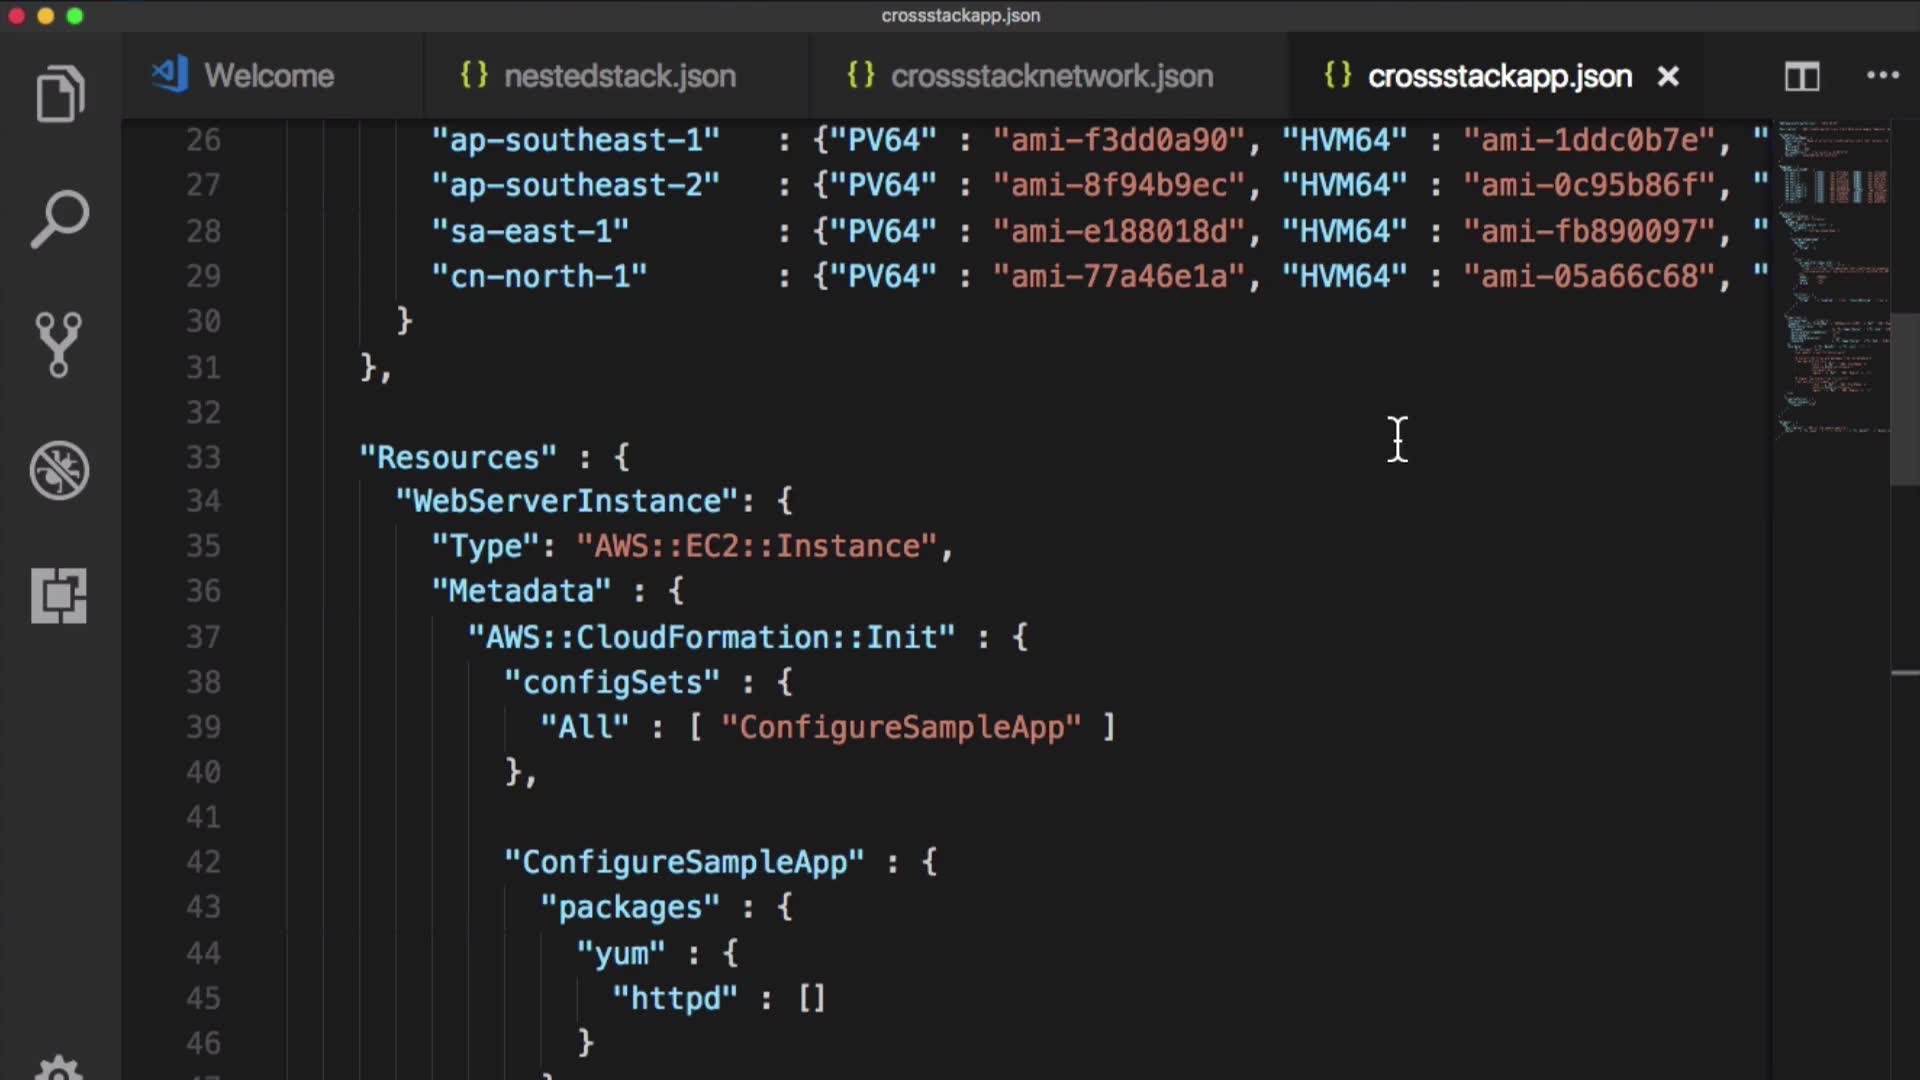Open the more actions ellipsis menu
The height and width of the screenshot is (1080, 1920).
pos(1882,76)
